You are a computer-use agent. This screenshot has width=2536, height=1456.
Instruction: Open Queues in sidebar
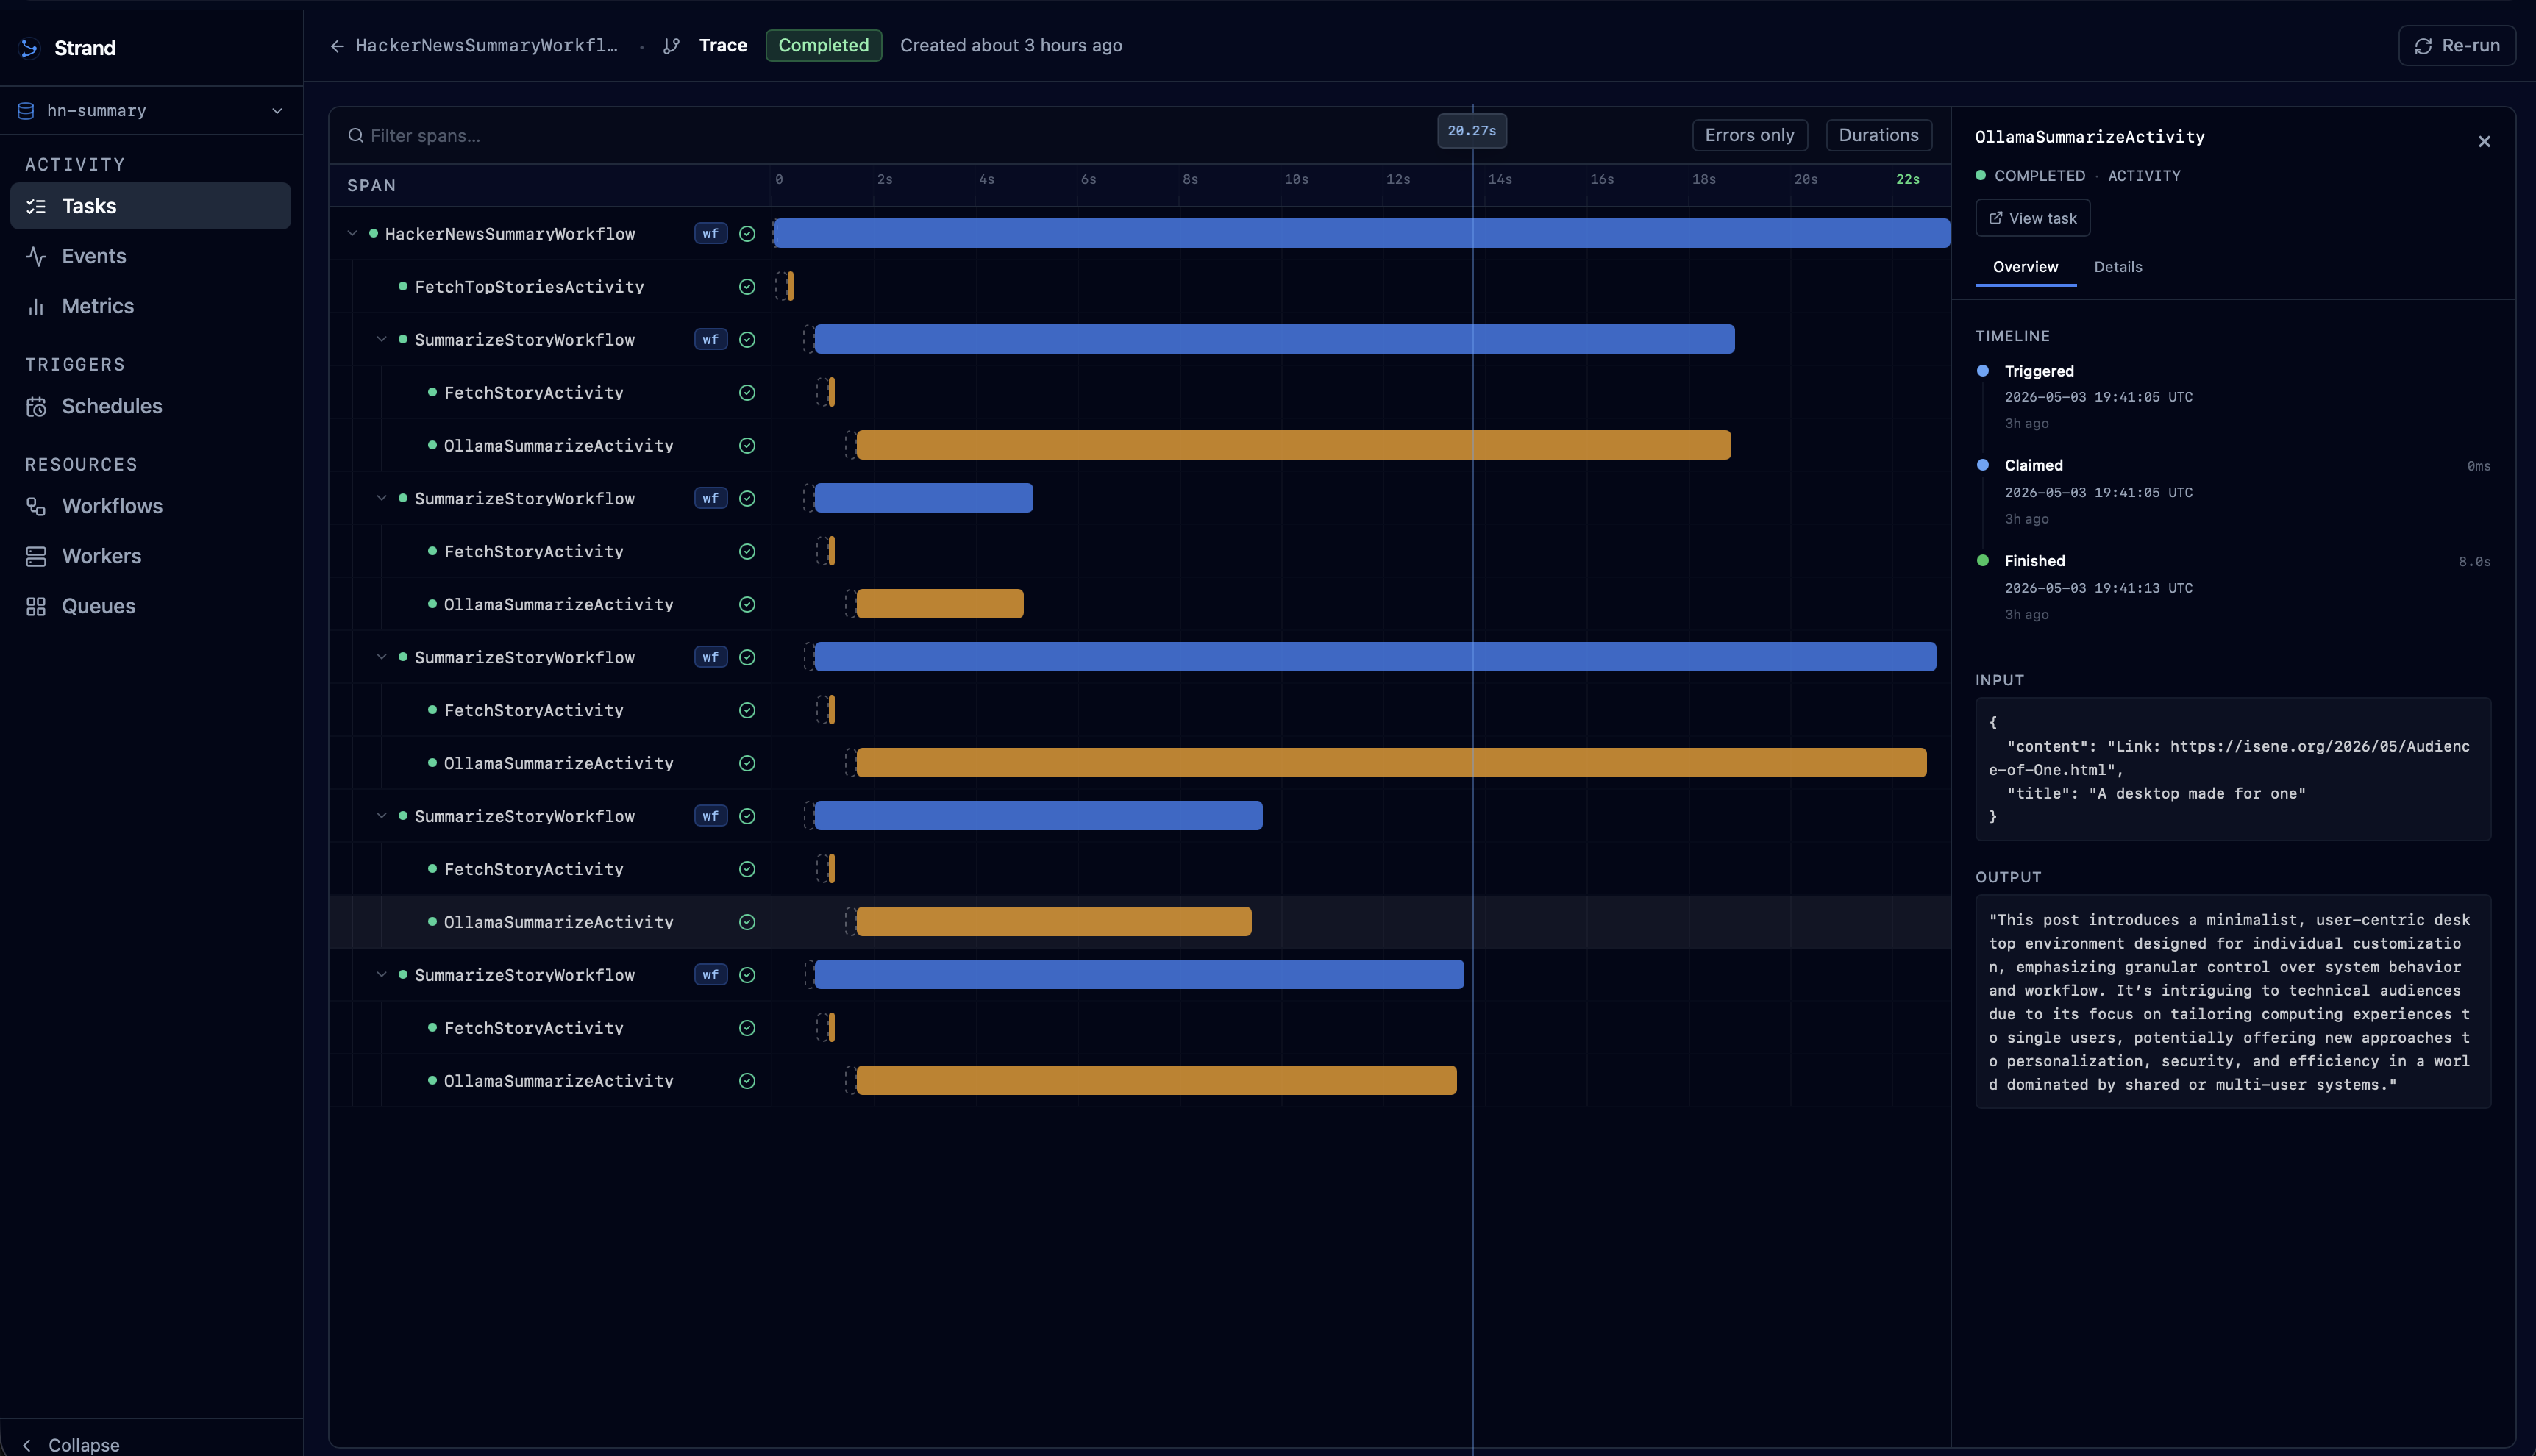[151, 606]
